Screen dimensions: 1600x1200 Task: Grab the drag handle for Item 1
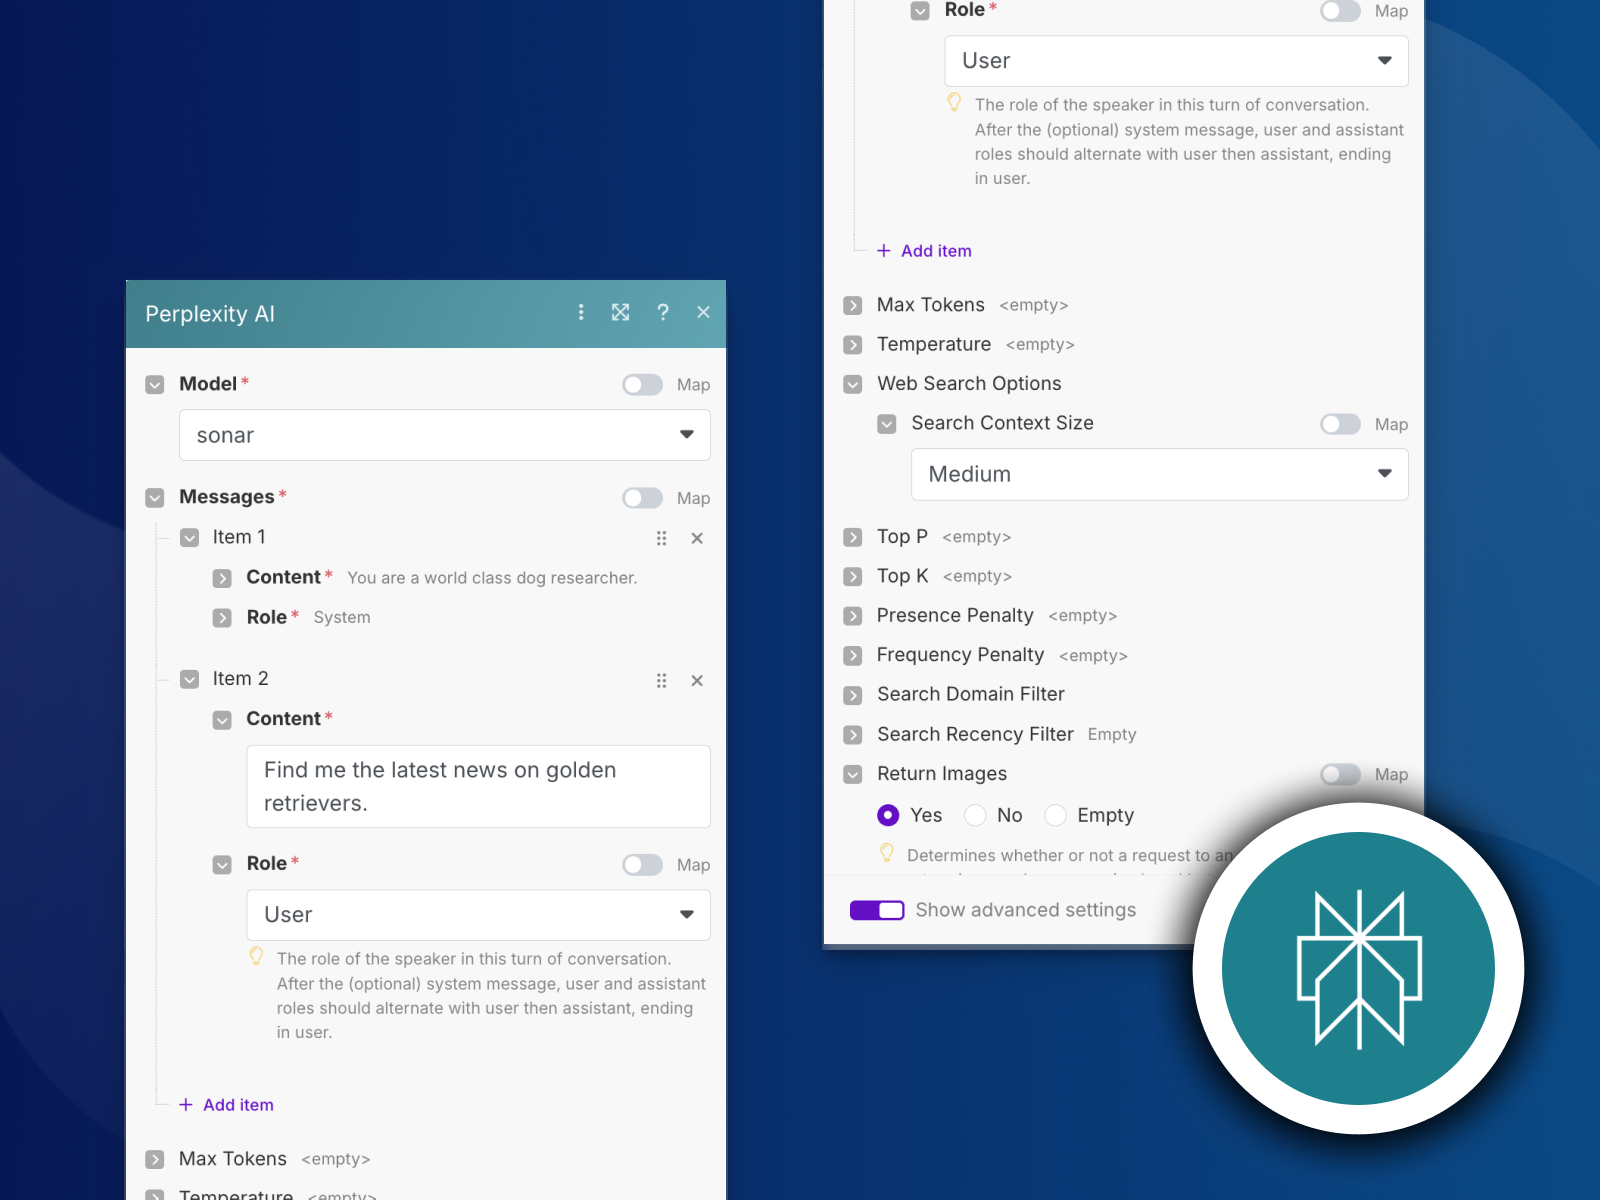tap(661, 538)
